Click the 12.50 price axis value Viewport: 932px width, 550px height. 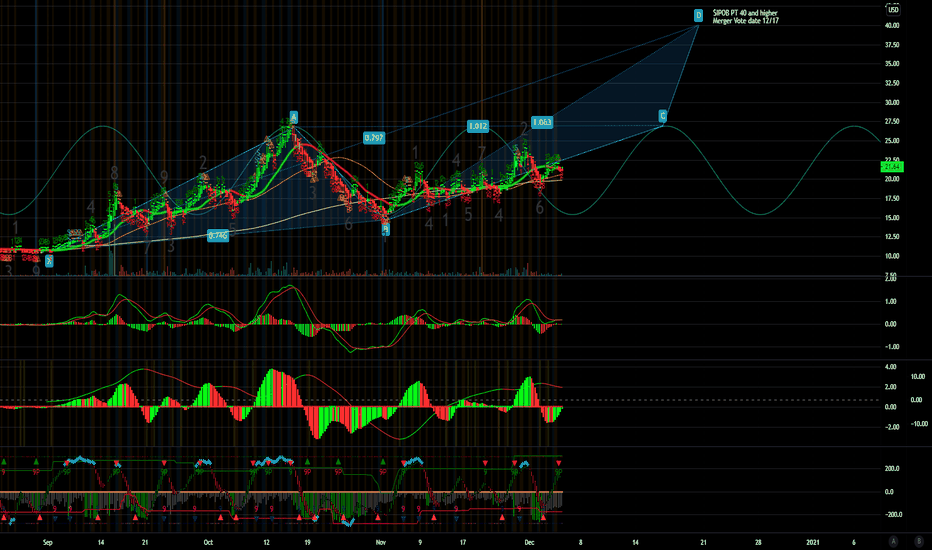[892, 237]
